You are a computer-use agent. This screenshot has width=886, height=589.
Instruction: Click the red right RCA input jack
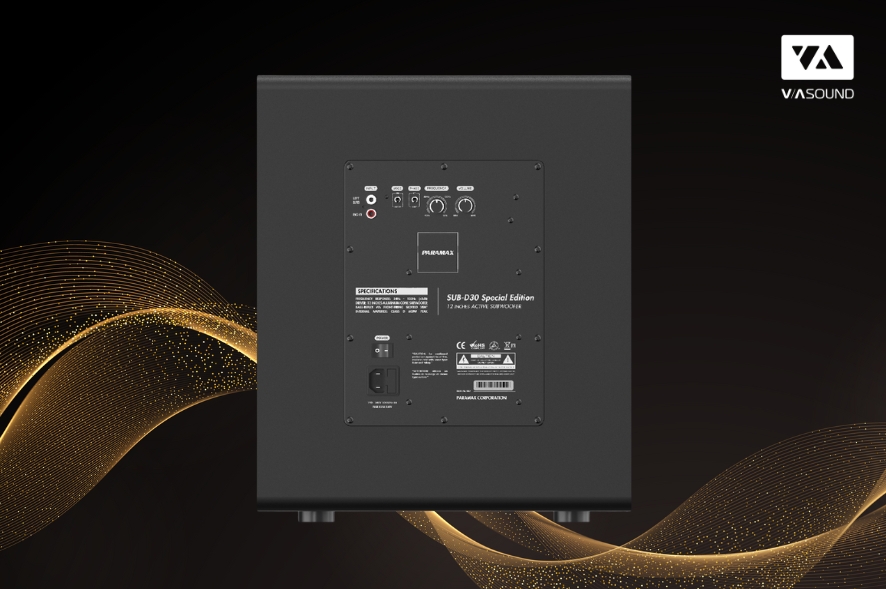pyautogui.click(x=371, y=214)
